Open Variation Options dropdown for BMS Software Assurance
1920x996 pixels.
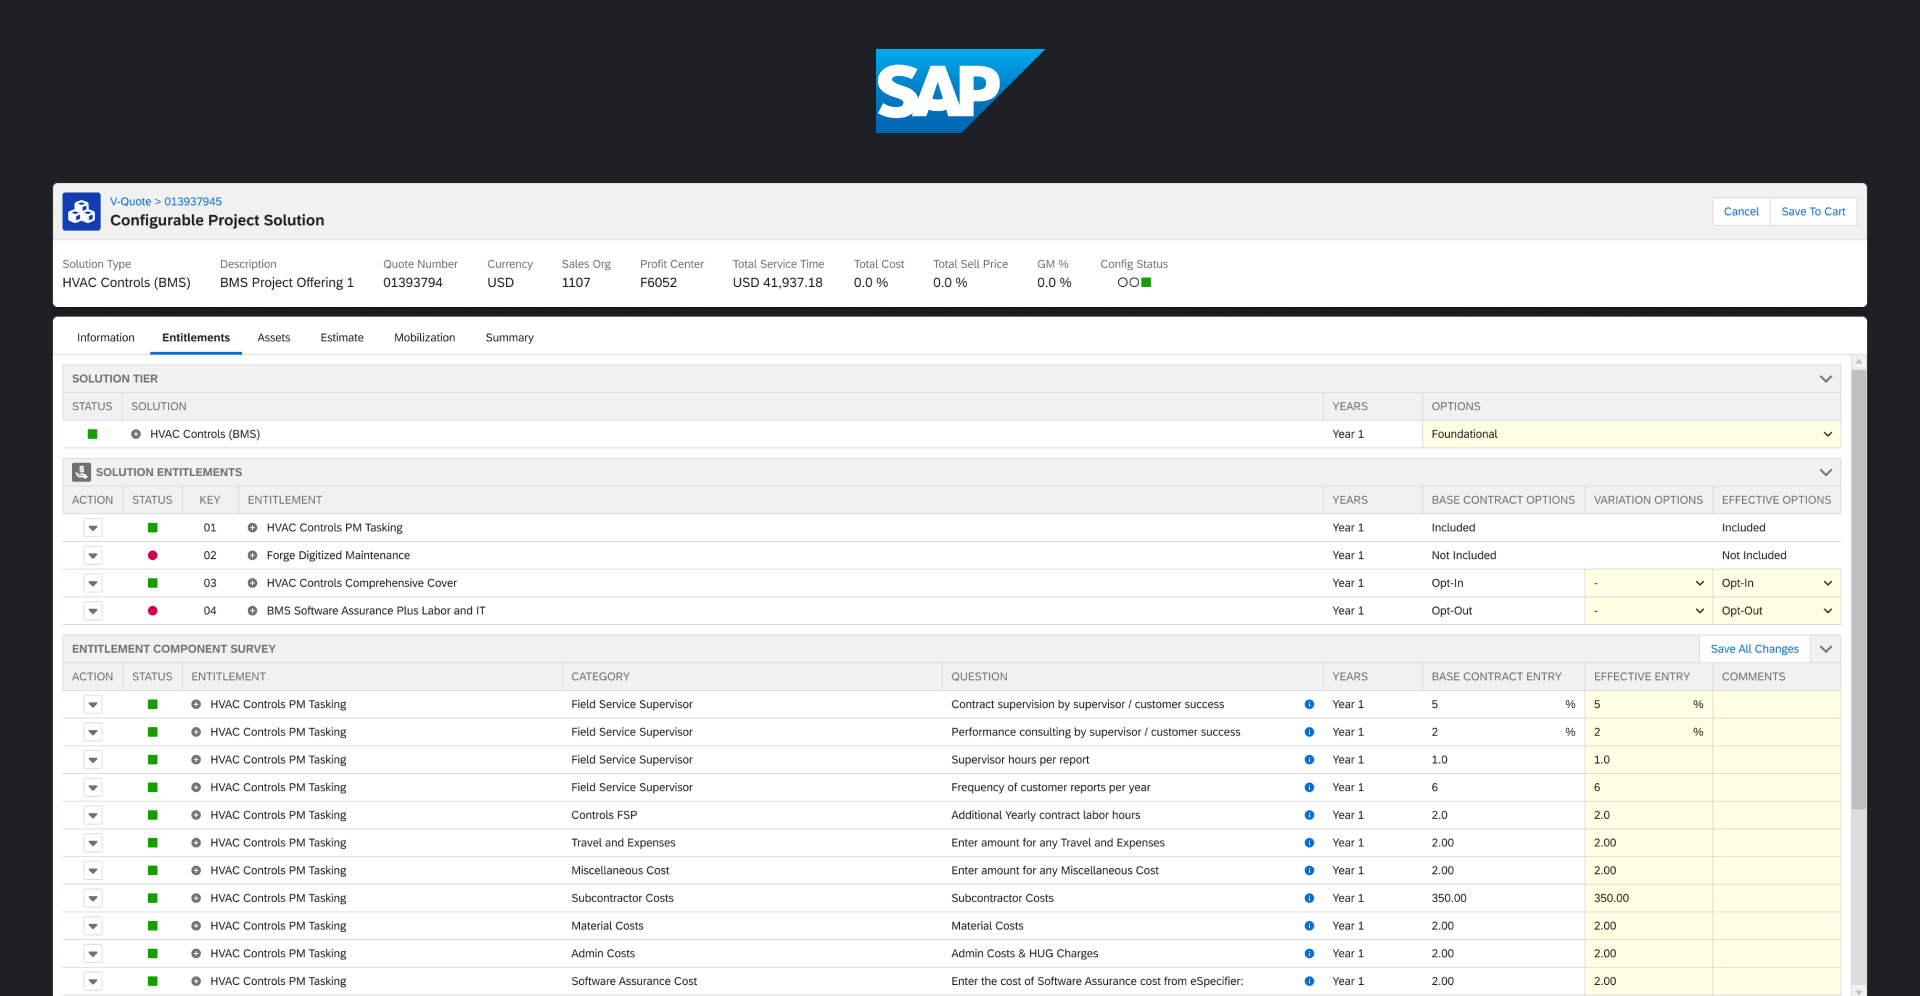[x=1648, y=611]
